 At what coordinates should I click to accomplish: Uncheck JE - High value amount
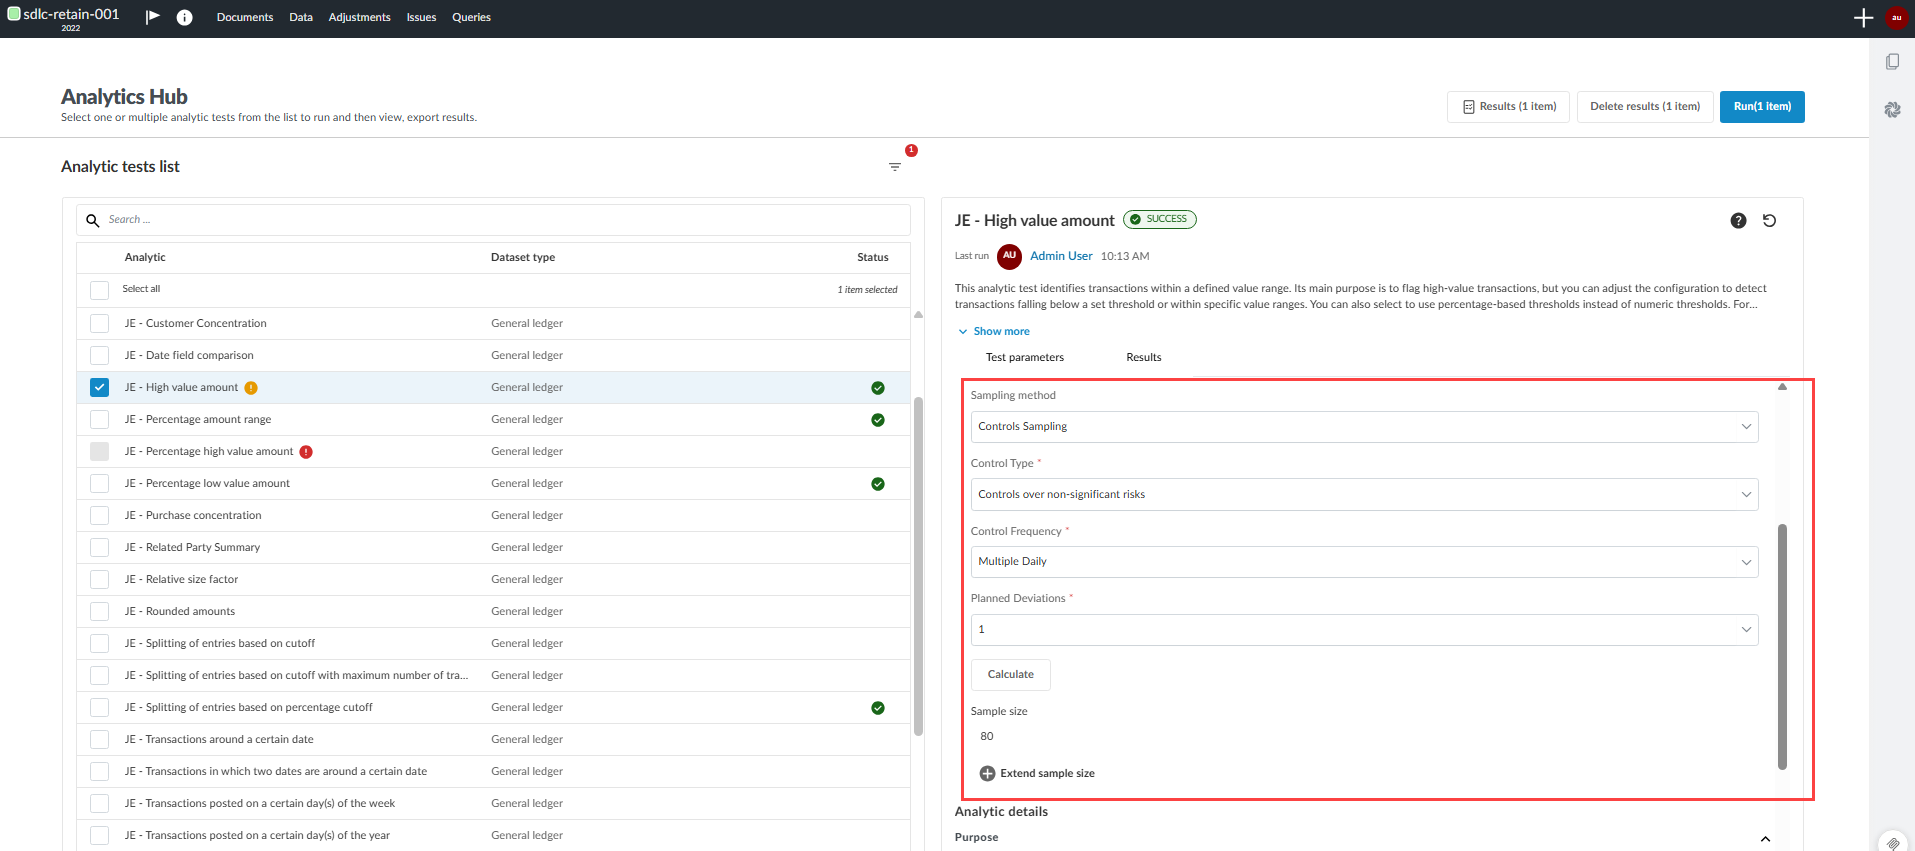99,388
